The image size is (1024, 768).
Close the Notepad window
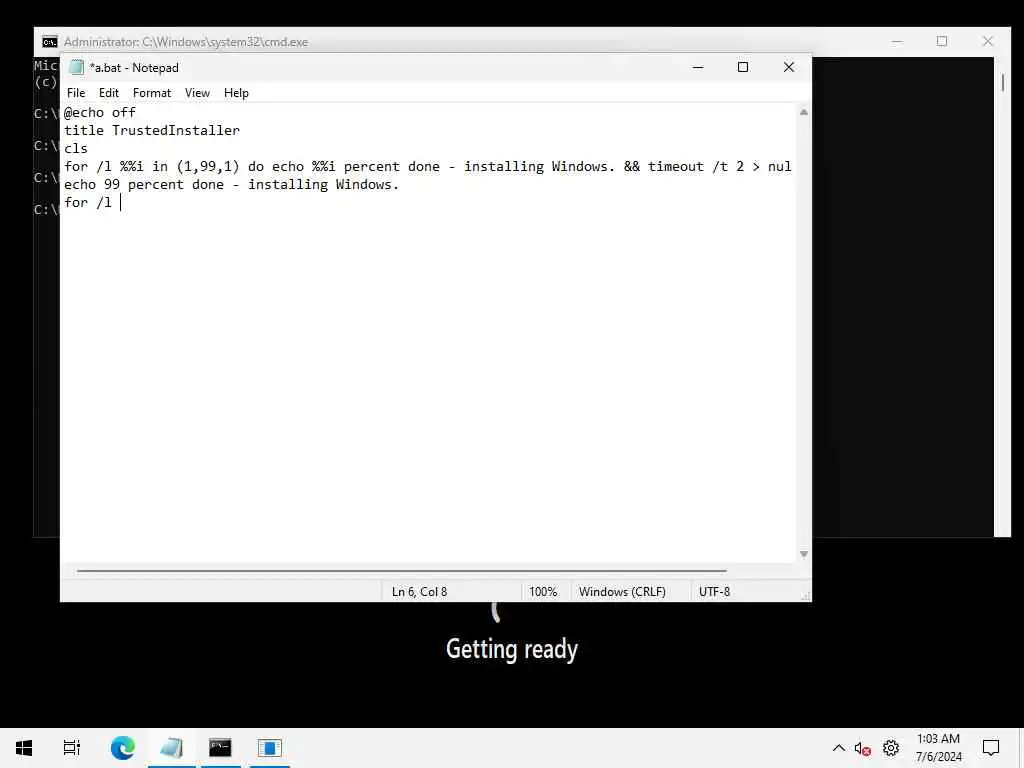(x=789, y=67)
